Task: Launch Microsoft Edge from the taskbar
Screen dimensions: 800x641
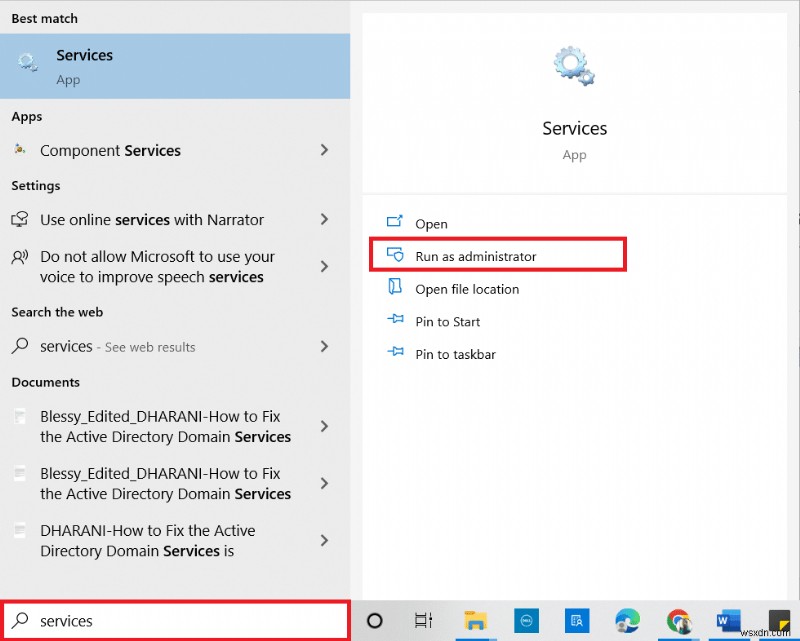Action: [x=627, y=622]
